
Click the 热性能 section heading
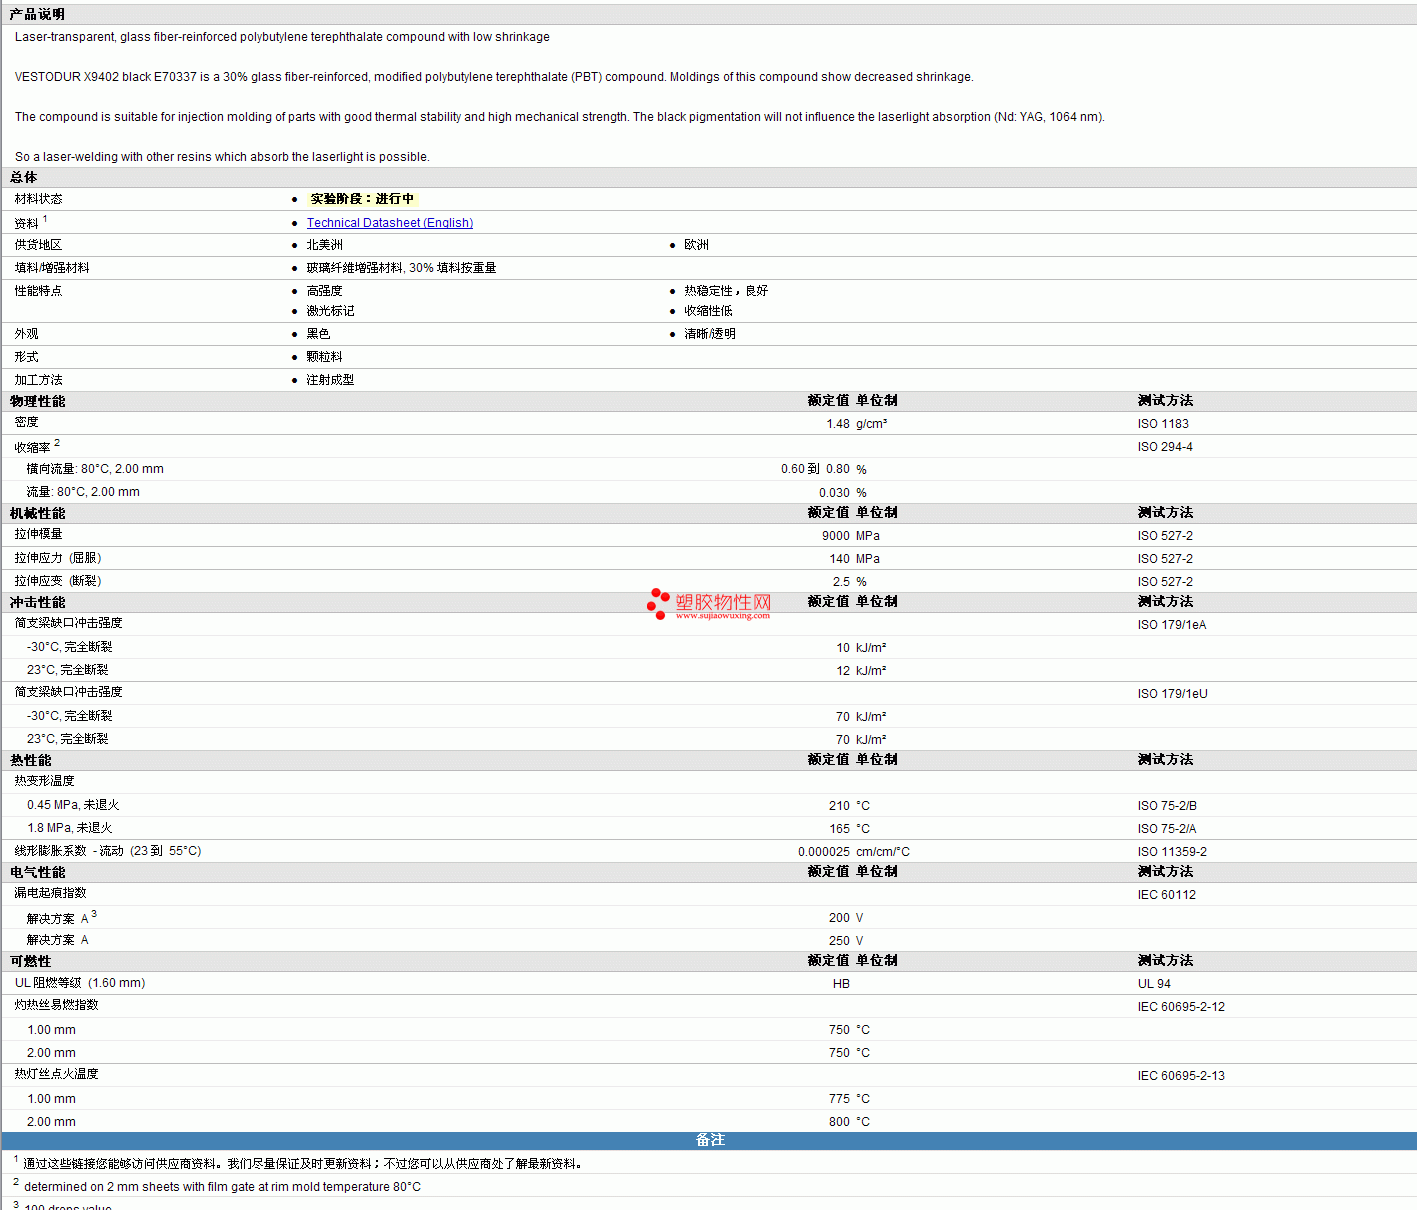tap(31, 760)
